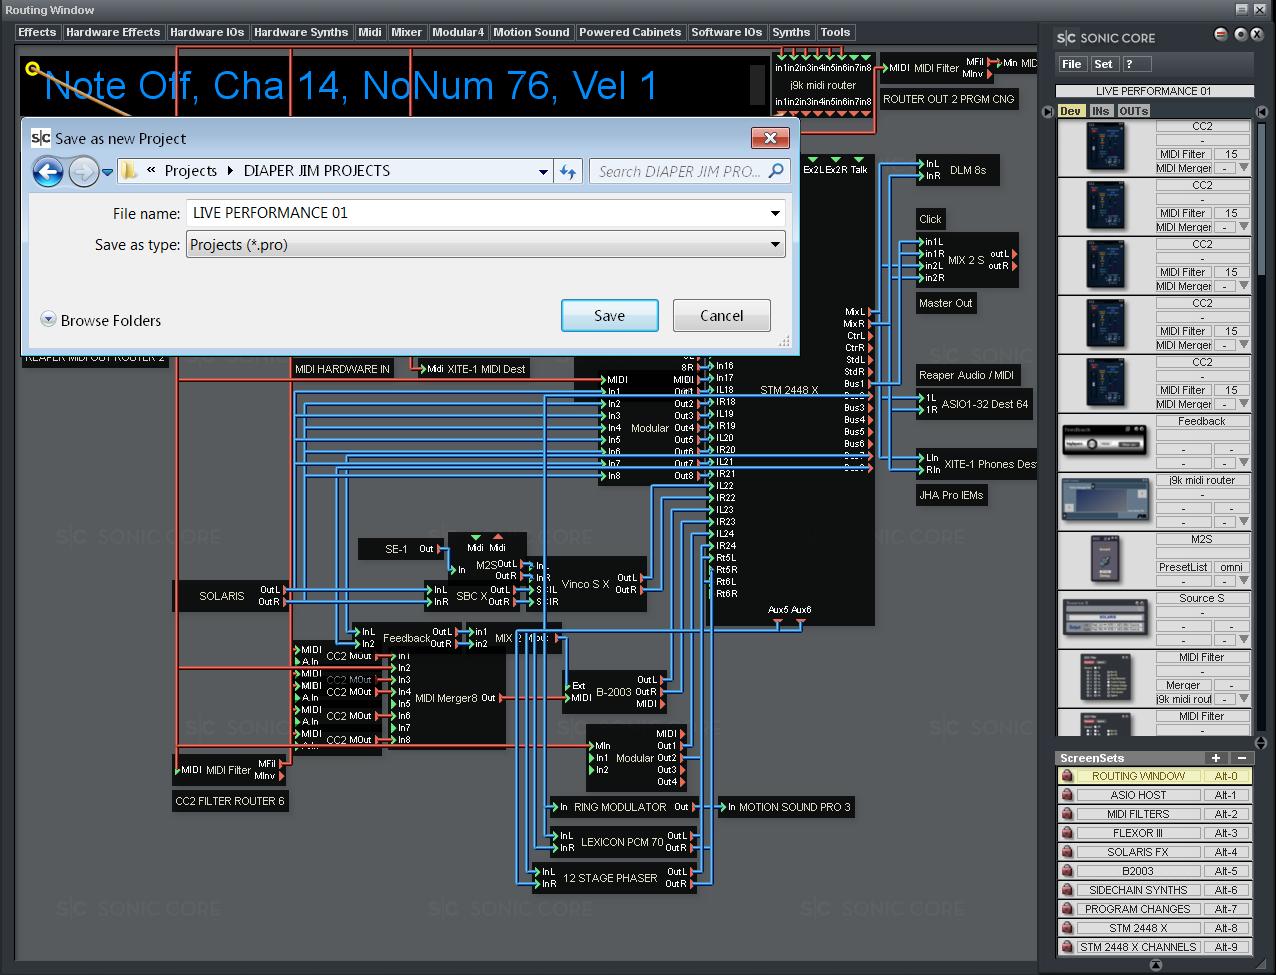Image resolution: width=1276 pixels, height=975 pixels.
Task: Click the lock icon beside B2003
Action: coord(1067,871)
